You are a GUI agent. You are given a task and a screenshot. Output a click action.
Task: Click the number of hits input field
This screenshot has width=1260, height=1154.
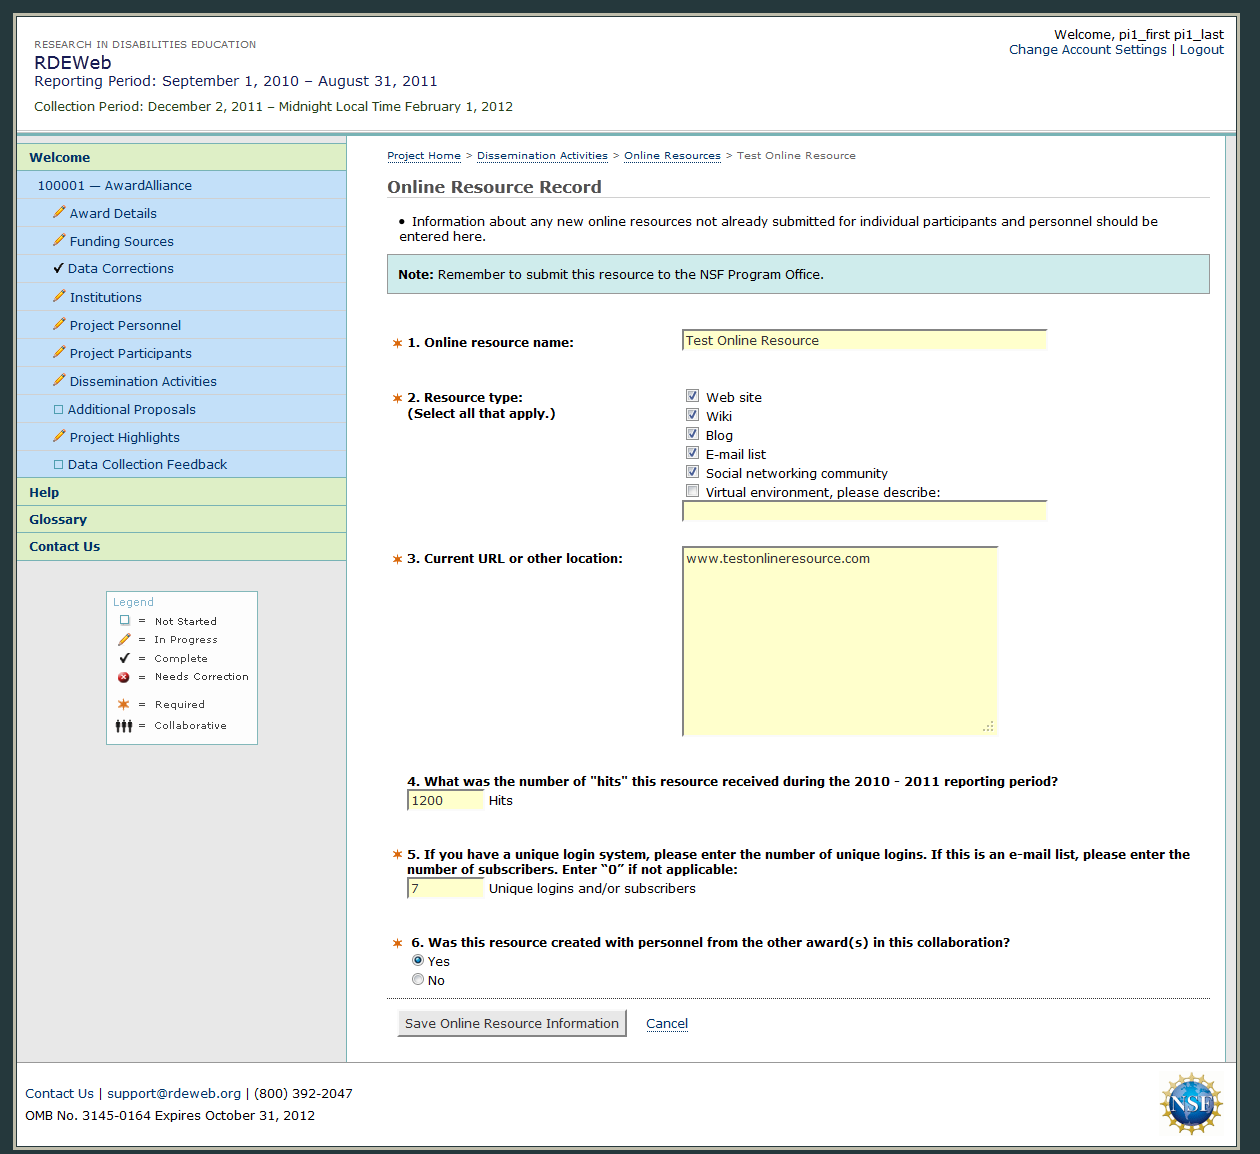445,800
